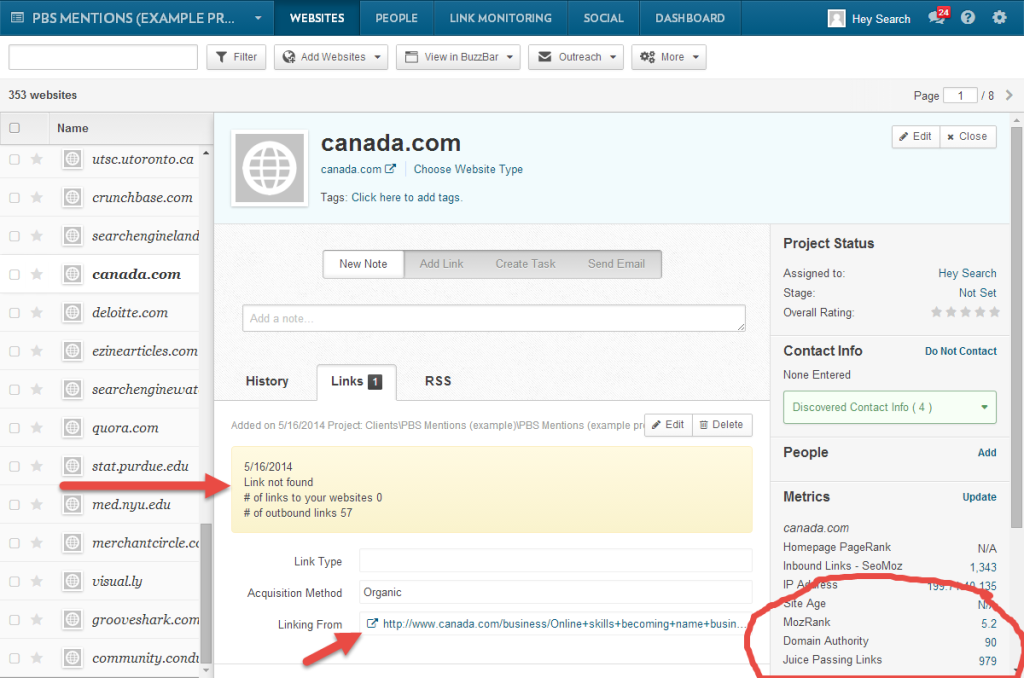The image size is (1024, 678).
Task: Check the crunchbase.com checkbox
Action: coord(14,197)
